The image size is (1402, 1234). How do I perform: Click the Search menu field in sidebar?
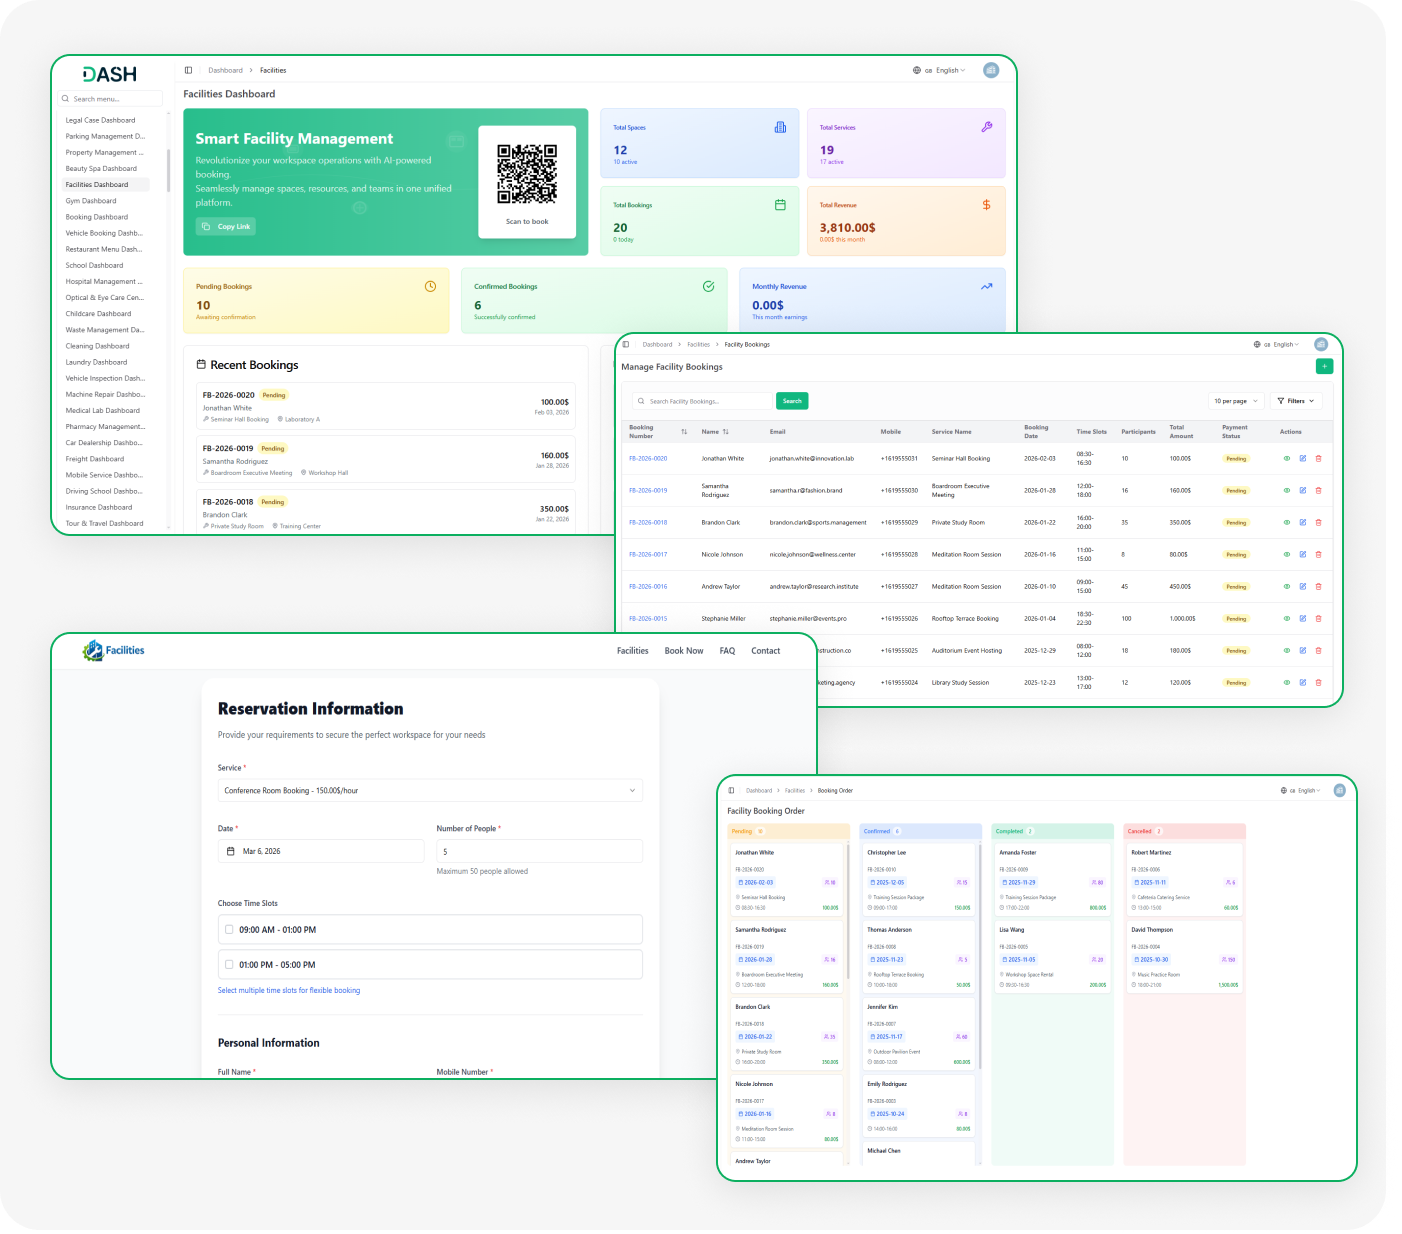click(x=111, y=99)
